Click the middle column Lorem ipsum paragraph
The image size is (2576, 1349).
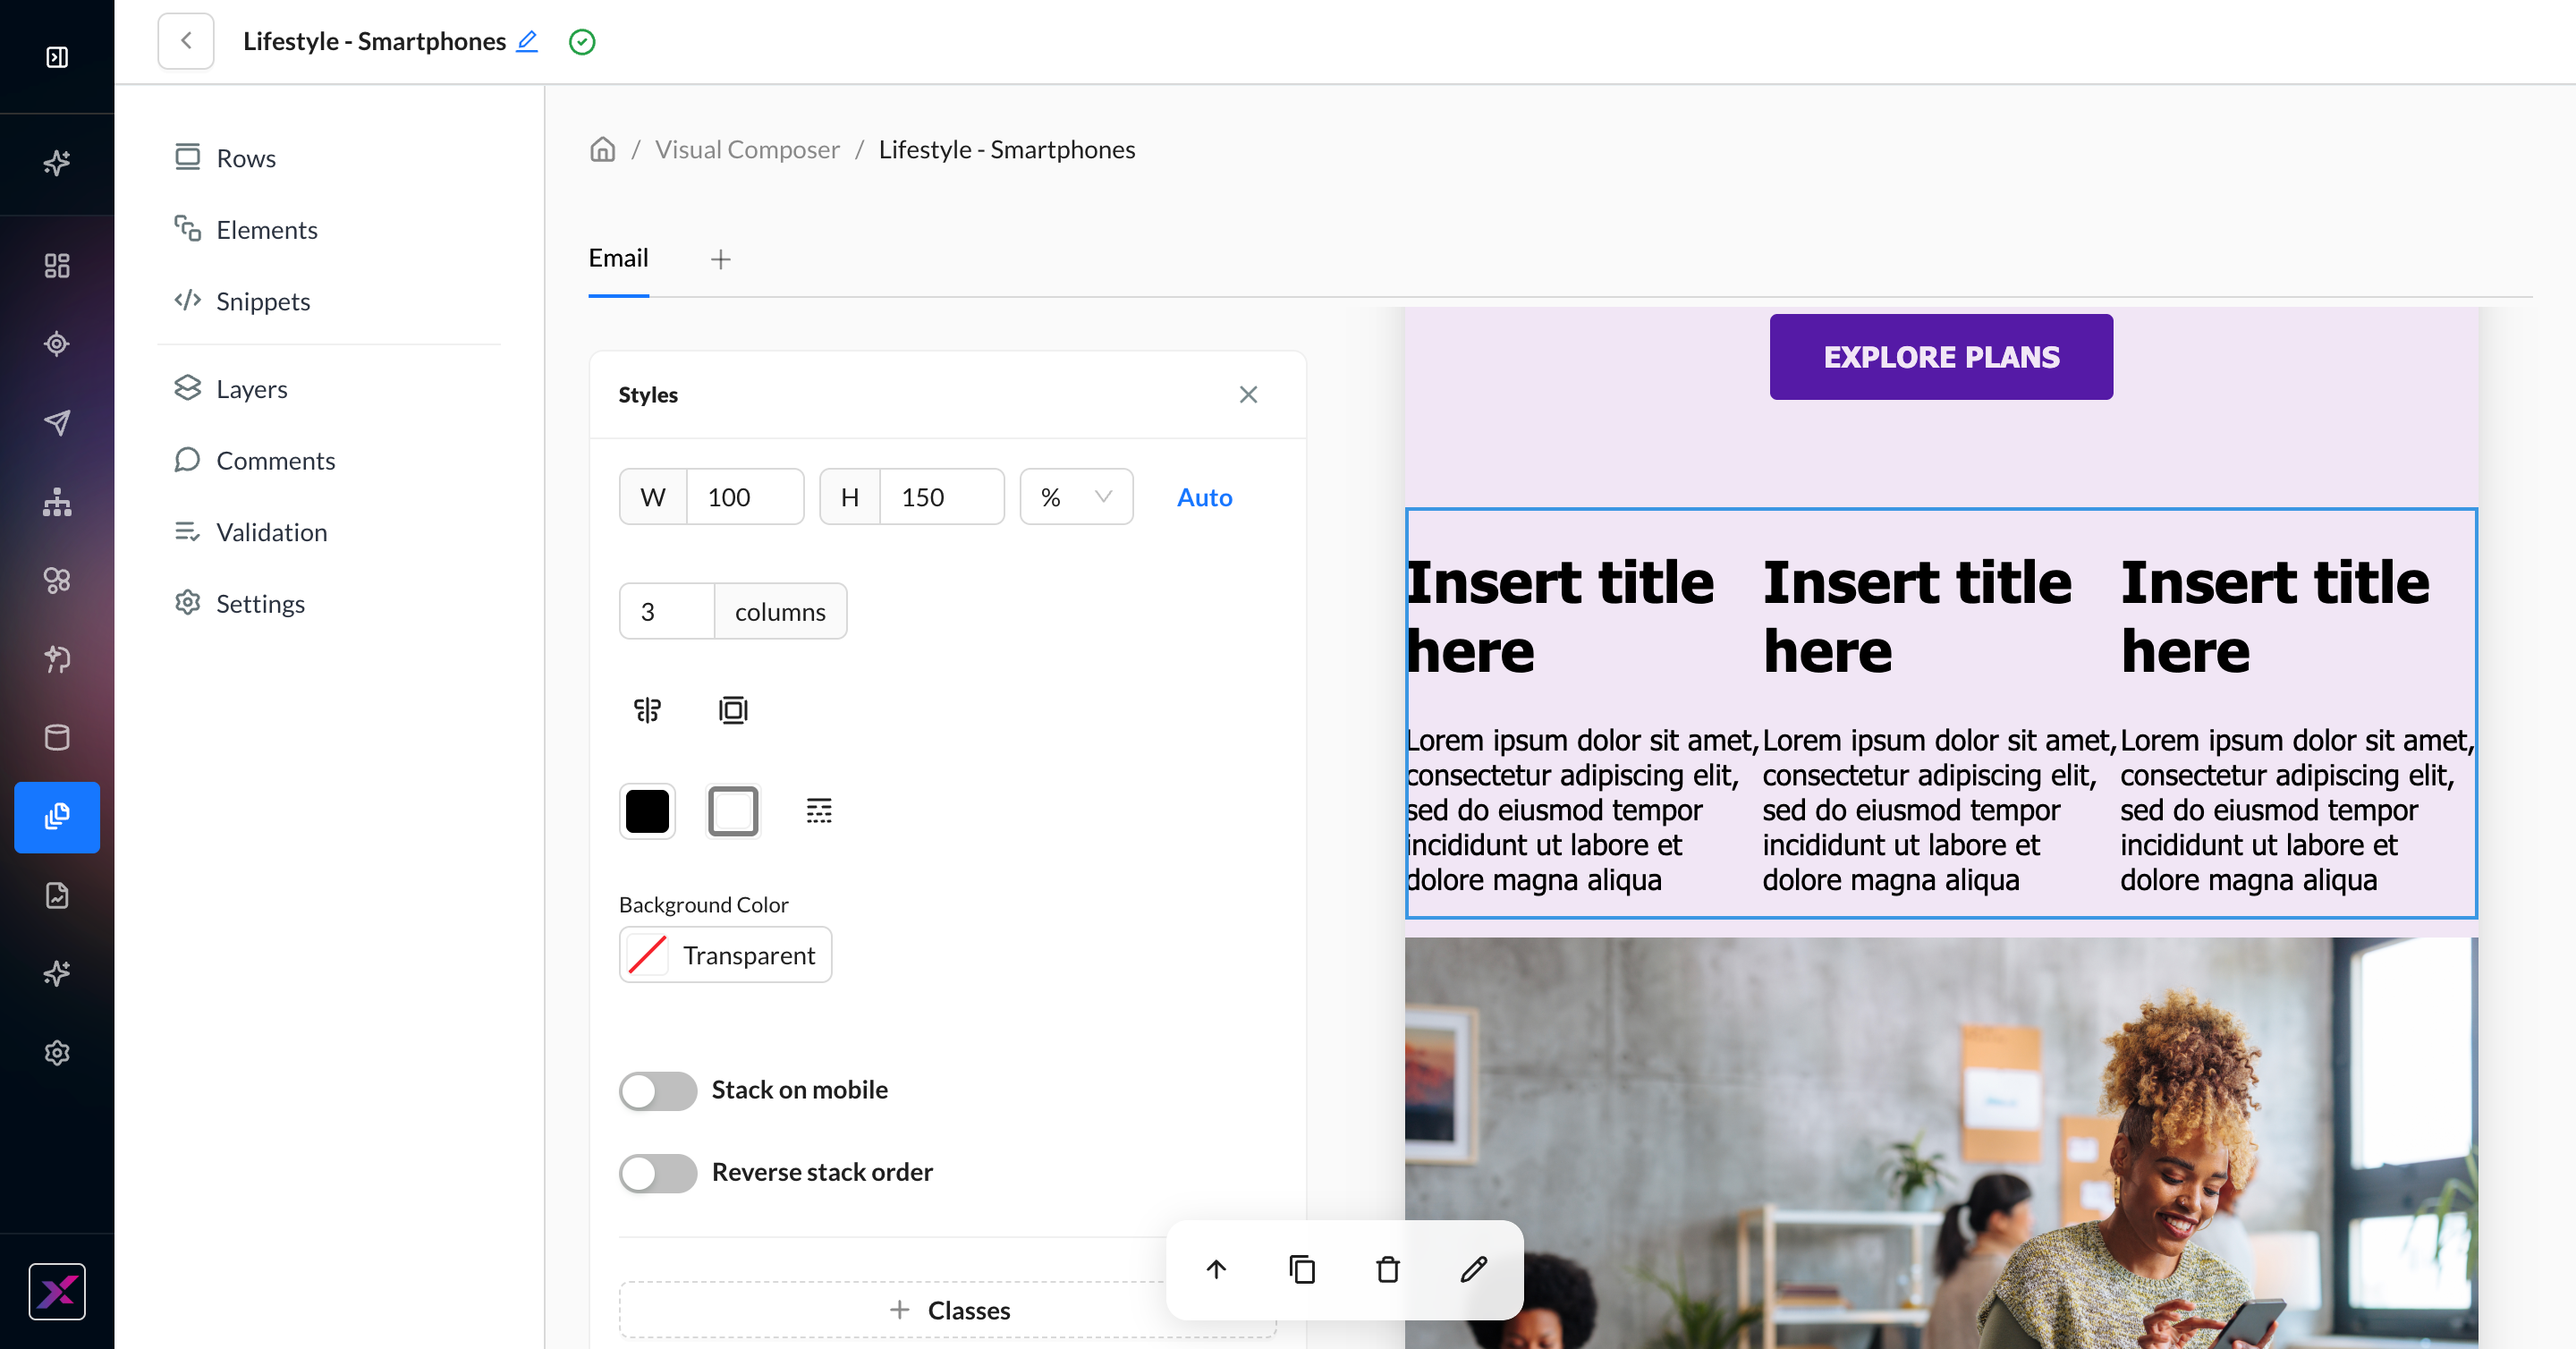(1939, 810)
